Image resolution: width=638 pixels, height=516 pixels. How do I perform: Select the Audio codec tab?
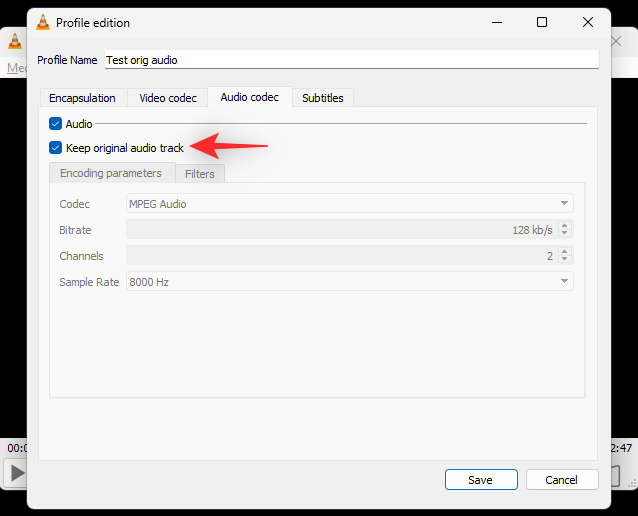250,97
